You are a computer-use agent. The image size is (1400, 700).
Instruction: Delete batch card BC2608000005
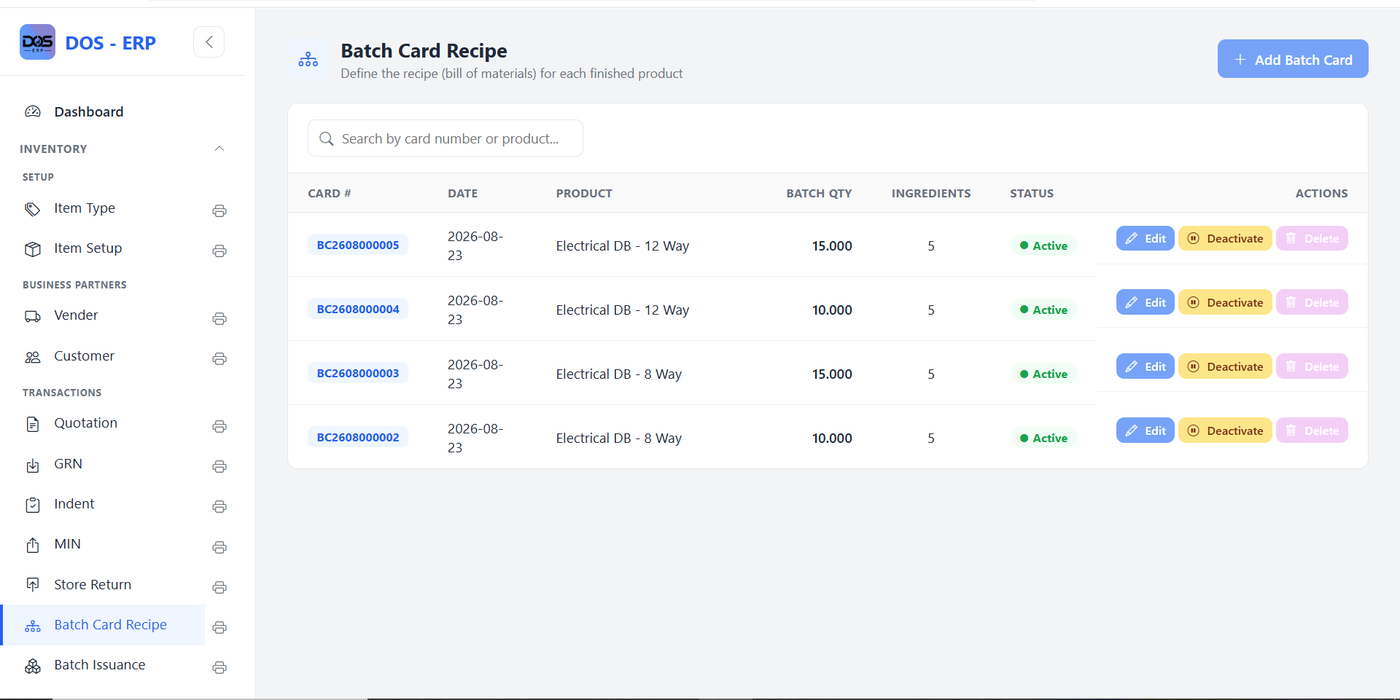1312,238
